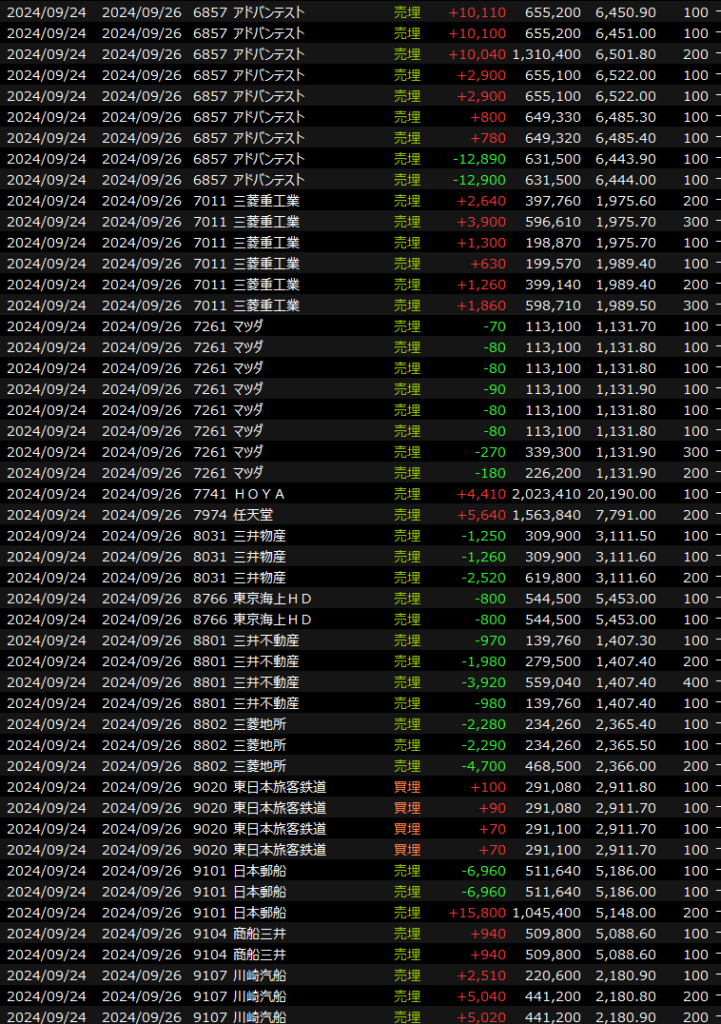This screenshot has width=721, height=1024.
Task: Click the 任天堂 stock name
Action: (254, 515)
